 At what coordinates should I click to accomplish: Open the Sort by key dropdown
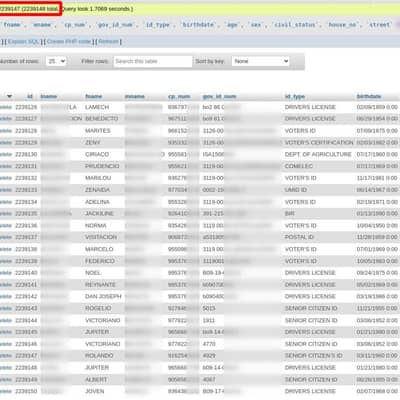[x=260, y=61]
